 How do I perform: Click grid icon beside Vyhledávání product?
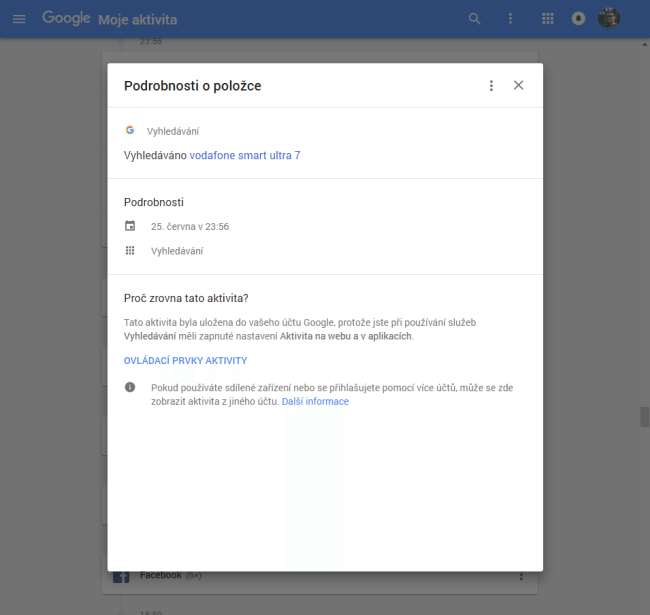pyautogui.click(x=130, y=250)
